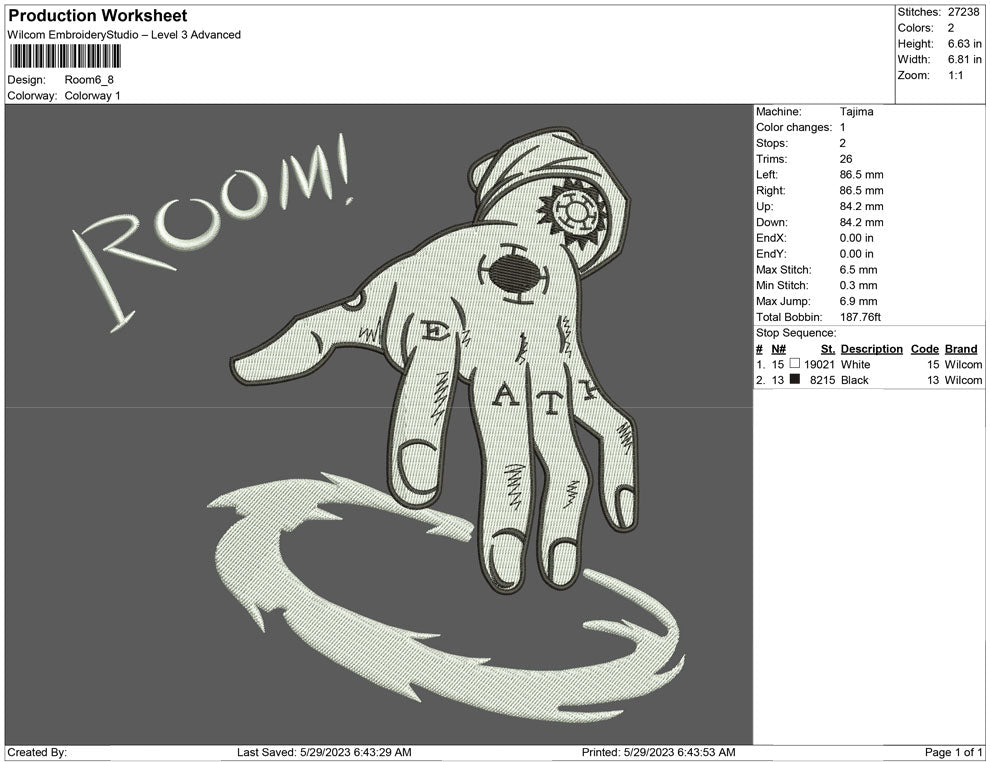Image resolution: width=990 pixels, height=762 pixels.
Task: Click the Colorway 1 value
Action: 92,95
